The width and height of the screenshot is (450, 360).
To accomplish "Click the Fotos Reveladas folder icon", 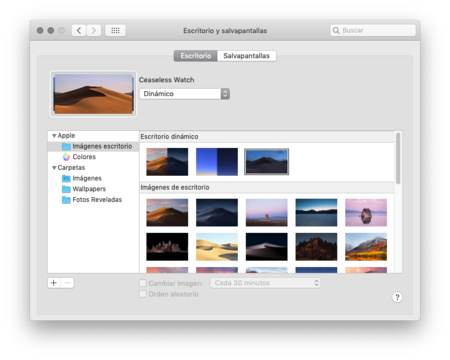I will pyautogui.click(x=66, y=200).
